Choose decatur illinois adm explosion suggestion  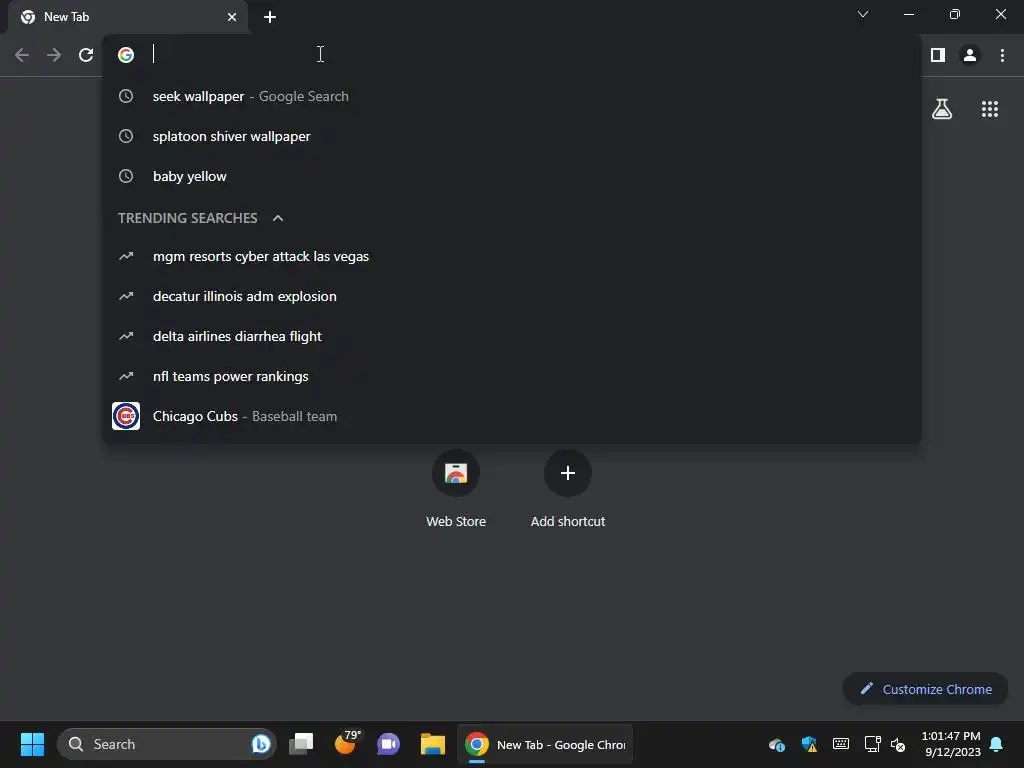click(x=512, y=296)
